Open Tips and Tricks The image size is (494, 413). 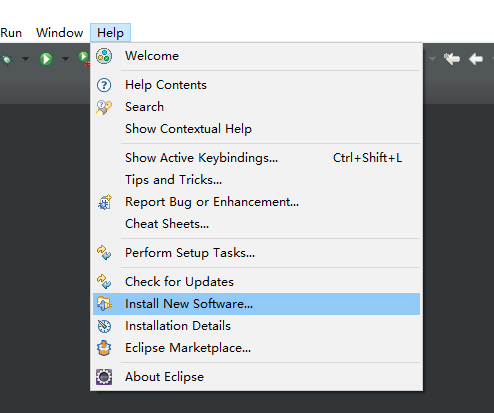pyautogui.click(x=256, y=180)
